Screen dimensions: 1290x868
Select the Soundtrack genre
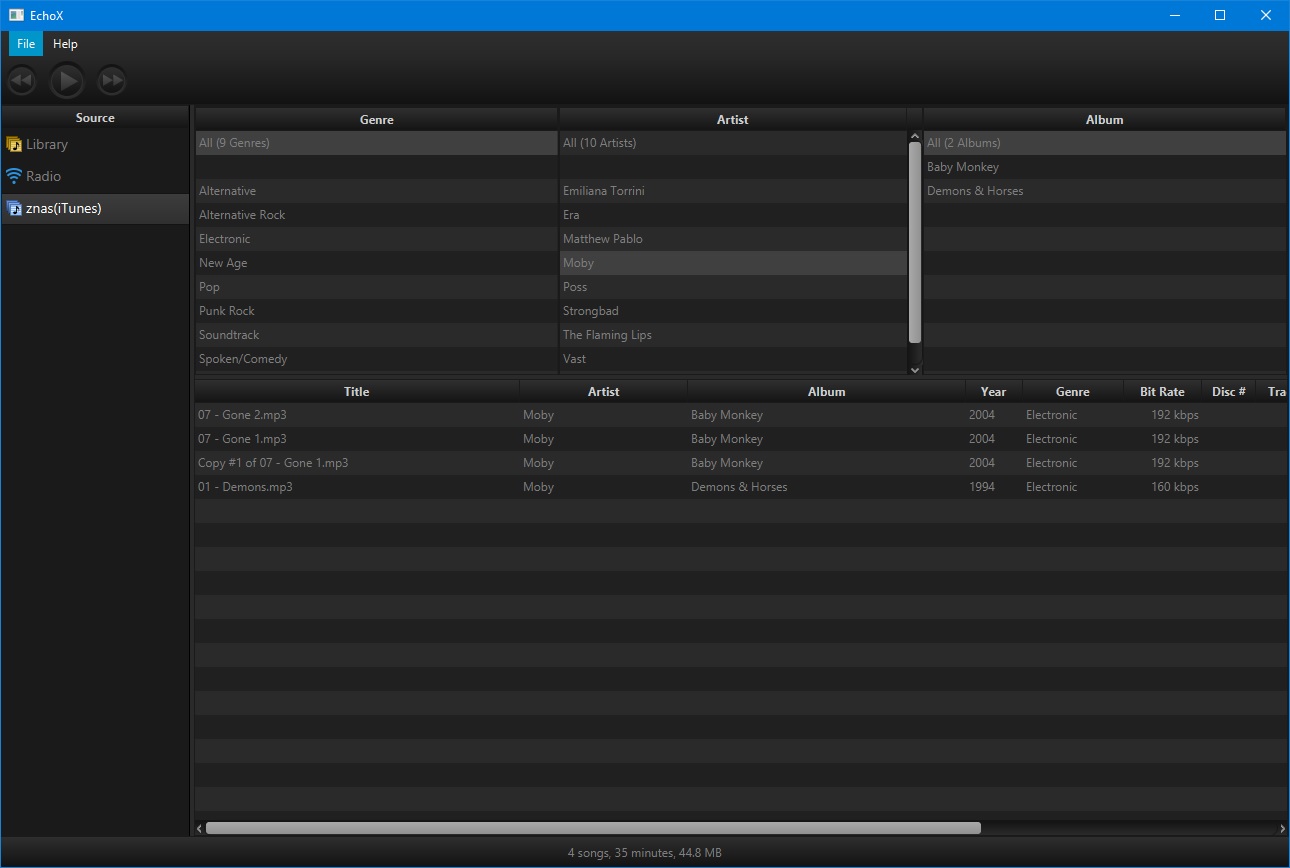pyautogui.click(x=376, y=335)
